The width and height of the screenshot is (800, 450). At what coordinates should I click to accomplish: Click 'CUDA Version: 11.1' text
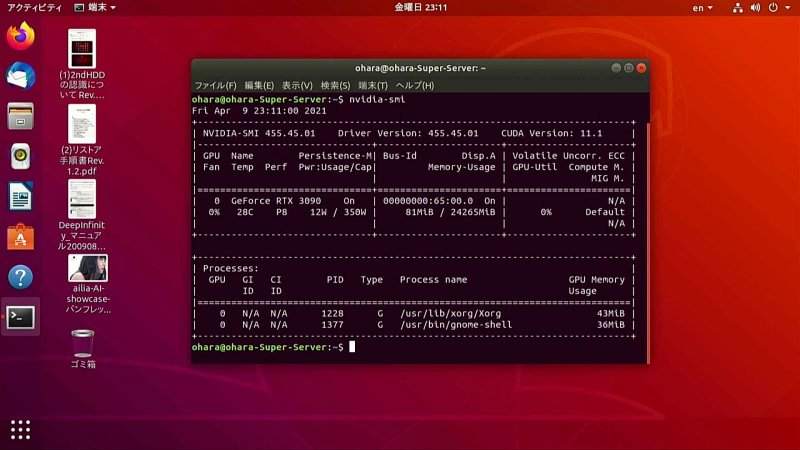552,133
